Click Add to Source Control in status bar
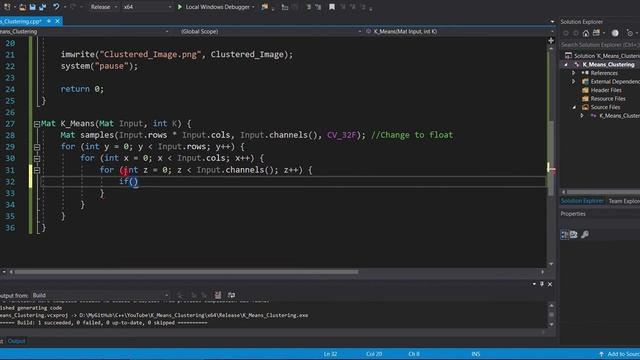This screenshot has height=360, width=640. tap(619, 354)
